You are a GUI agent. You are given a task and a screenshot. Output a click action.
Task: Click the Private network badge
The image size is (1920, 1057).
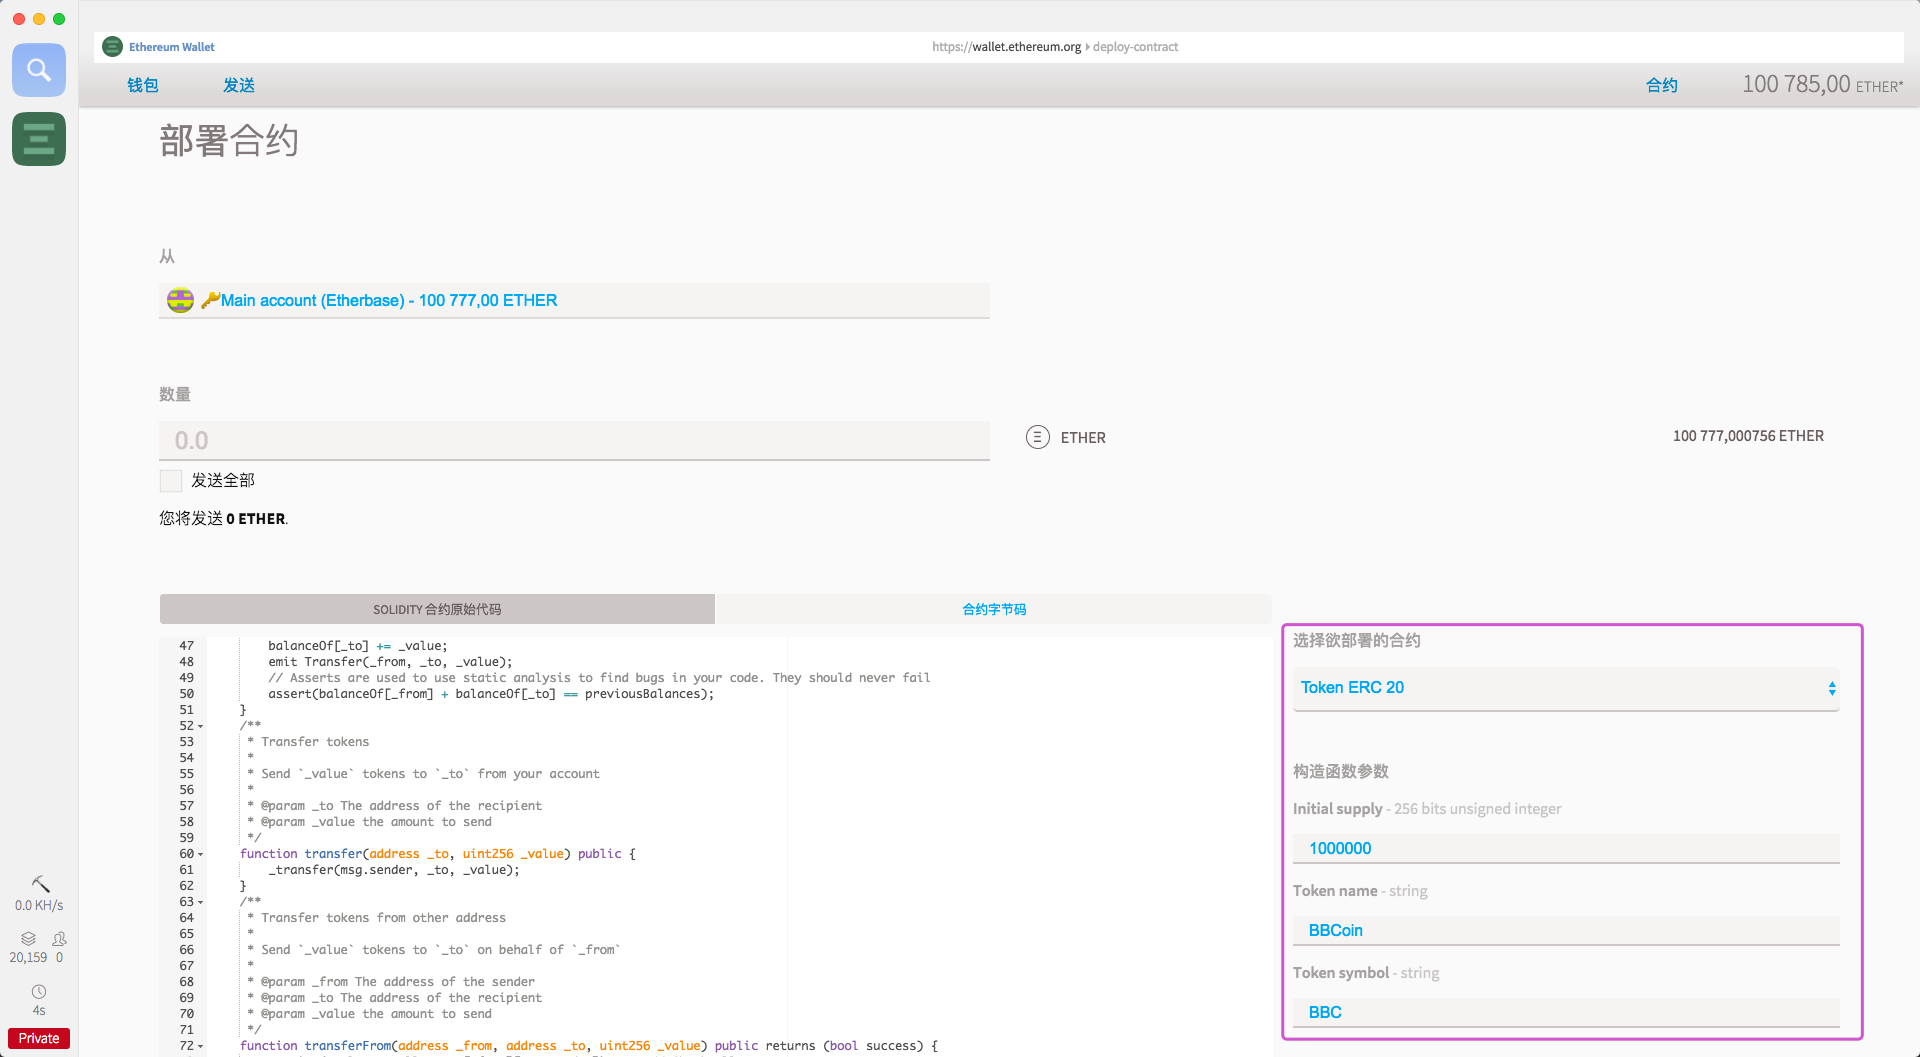pos(39,1038)
